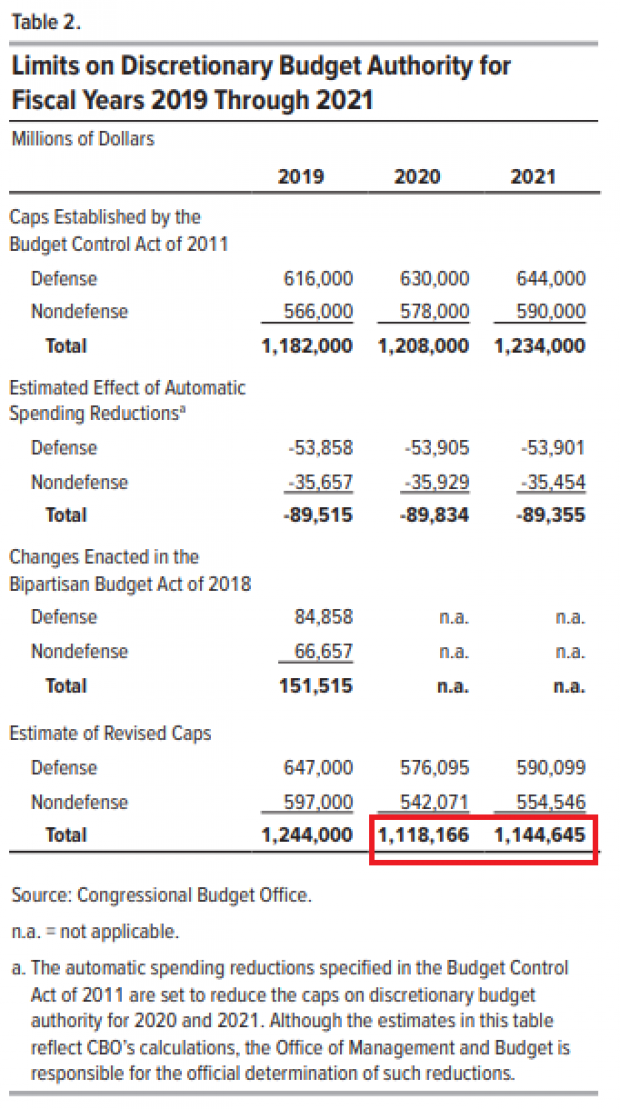Click the highlighted 1,118,166 total value
The image size is (620, 1109).
(423, 835)
